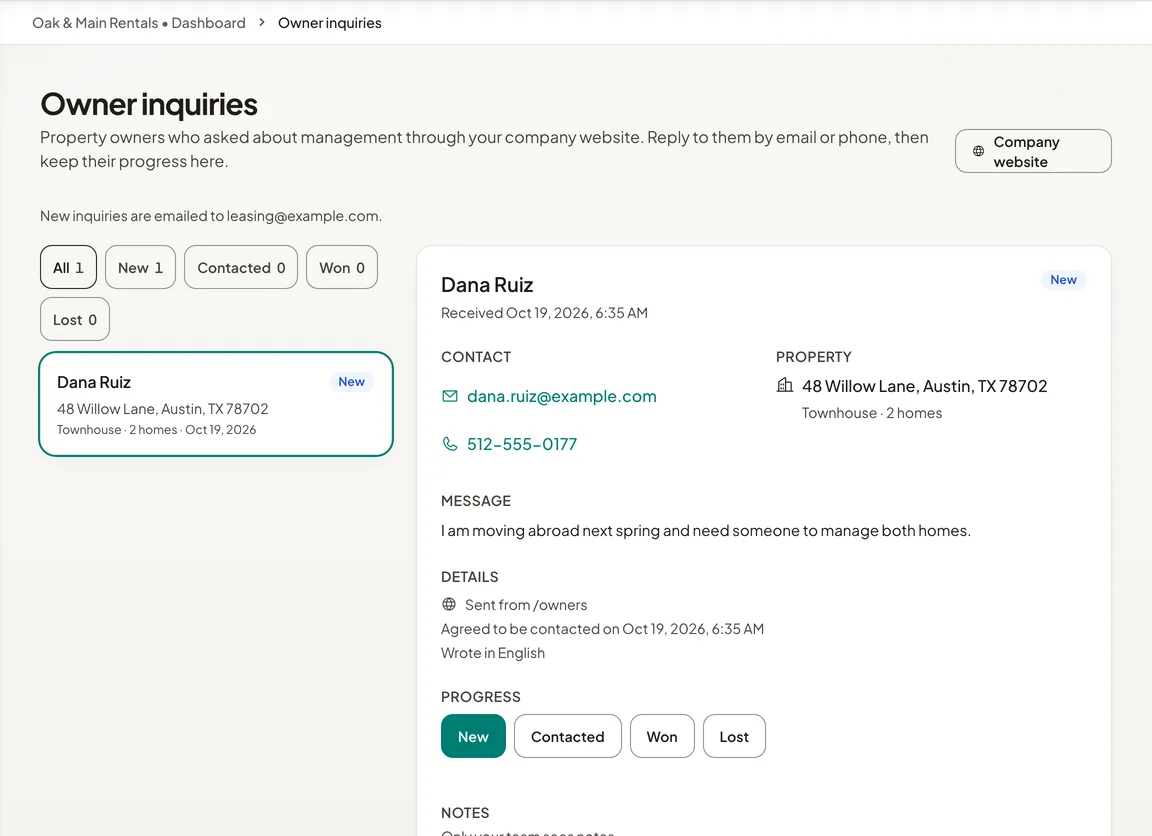Show the All 1 inquiries filter
1152x836 pixels.
(68, 267)
